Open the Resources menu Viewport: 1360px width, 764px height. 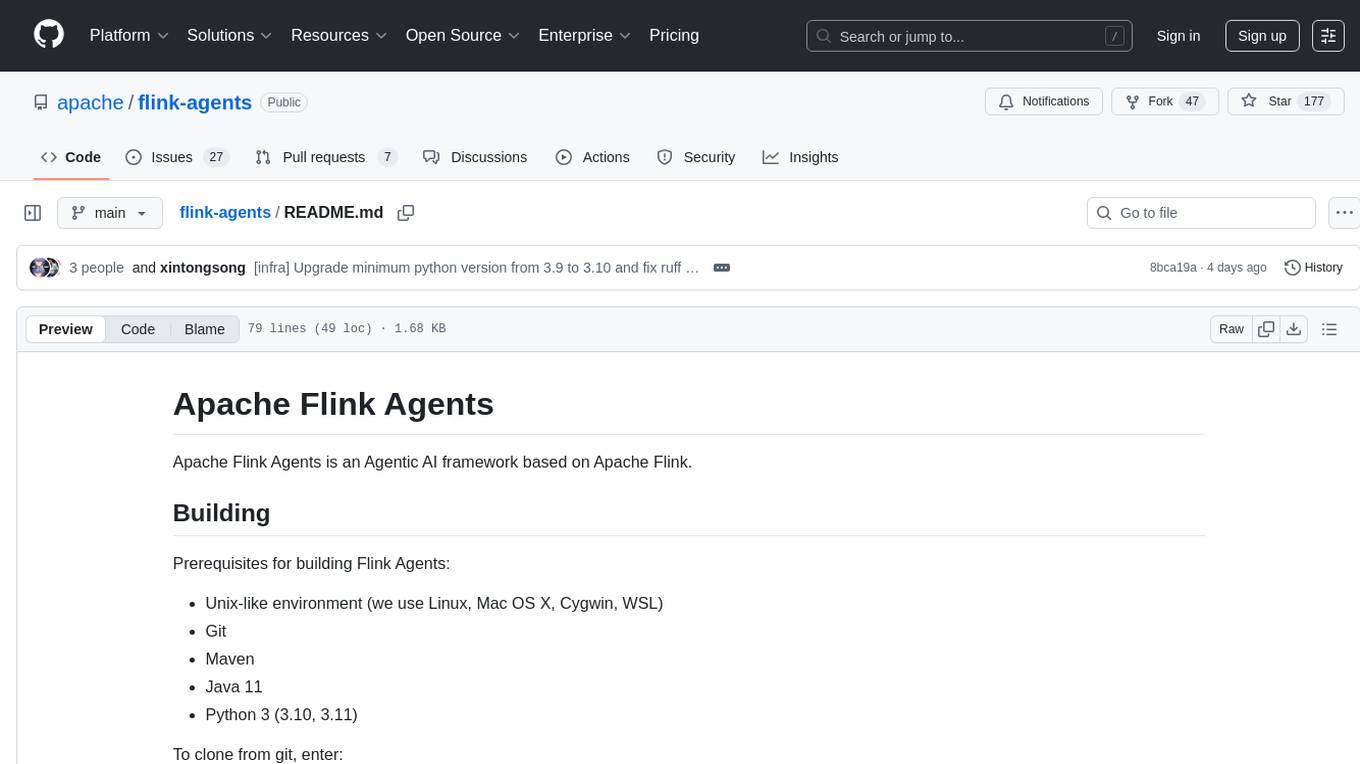pos(339,35)
